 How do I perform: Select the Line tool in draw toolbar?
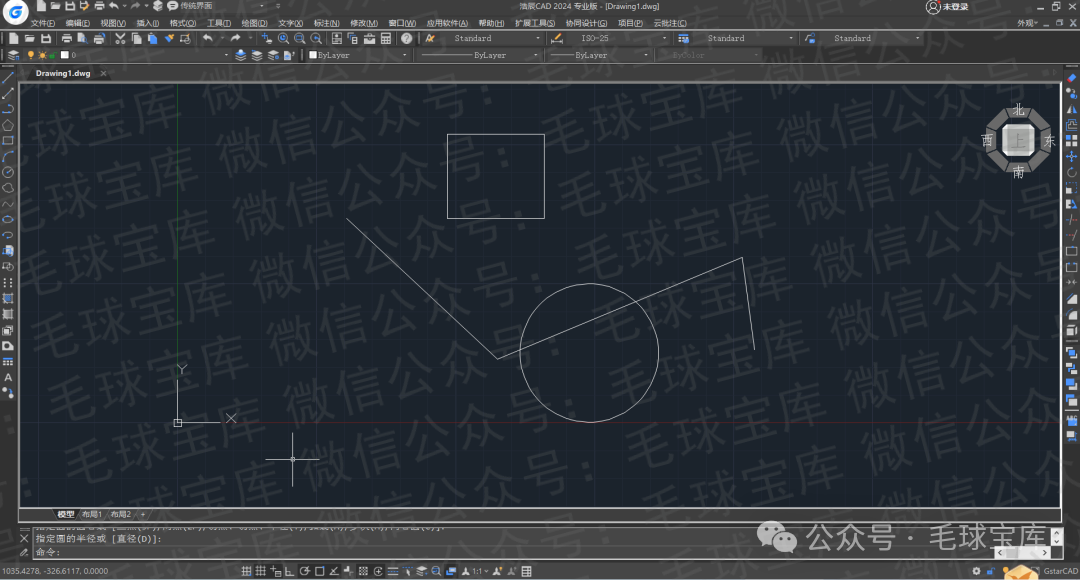8,78
